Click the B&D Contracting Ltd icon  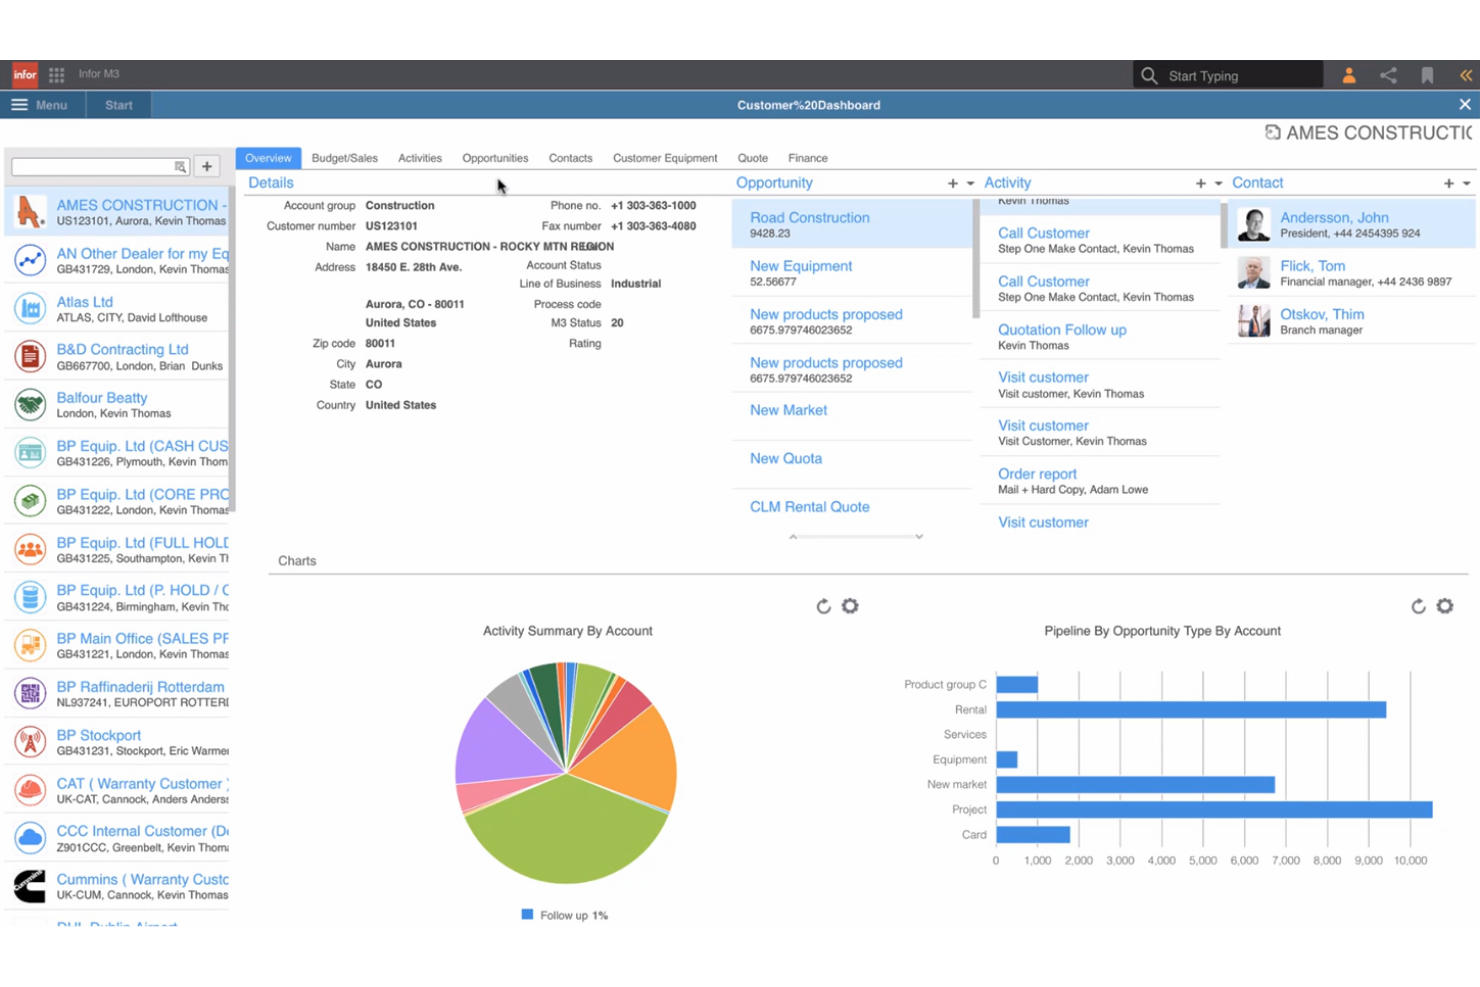(x=31, y=356)
